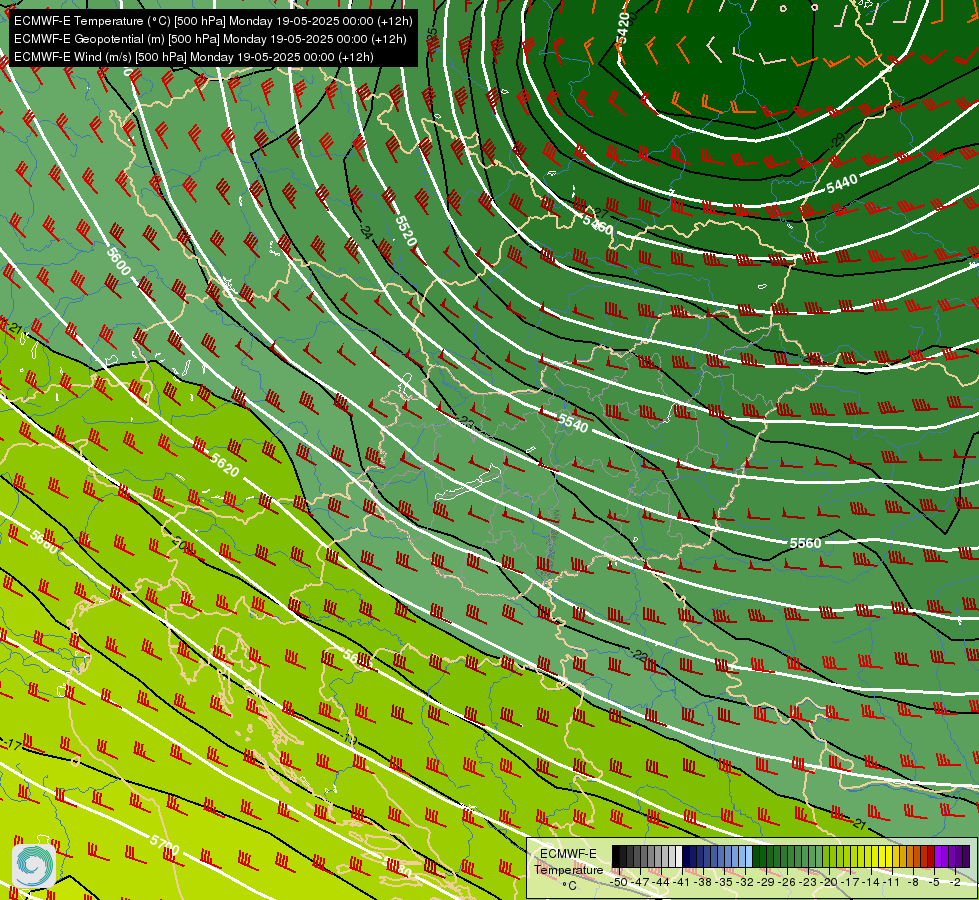This screenshot has width=979, height=900.
Task: Click the -26 tick label in the legend
Action: pos(787,882)
